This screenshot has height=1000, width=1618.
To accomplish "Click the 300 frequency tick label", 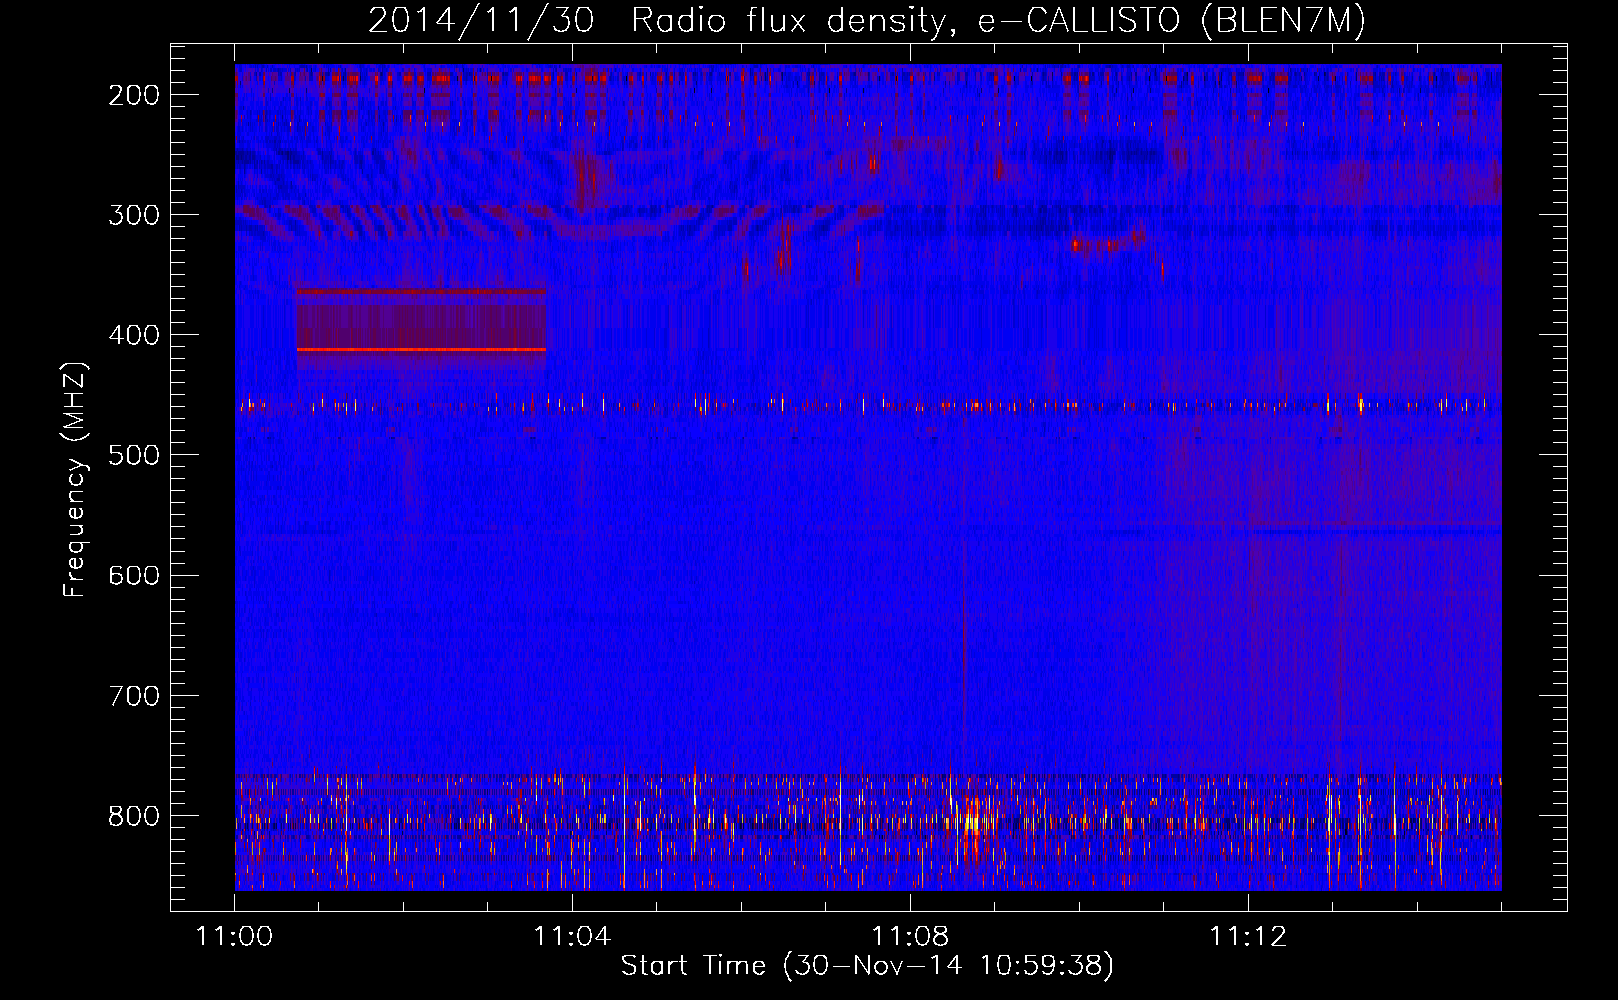I will pyautogui.click(x=134, y=215).
